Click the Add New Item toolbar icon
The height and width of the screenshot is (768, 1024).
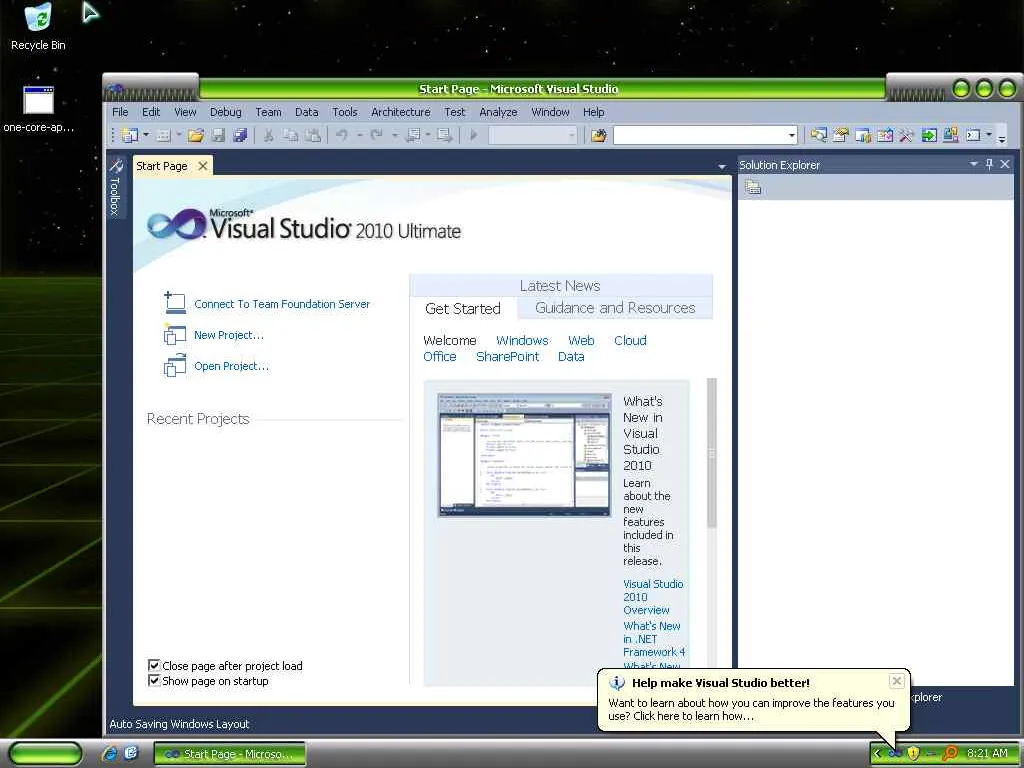pos(163,135)
